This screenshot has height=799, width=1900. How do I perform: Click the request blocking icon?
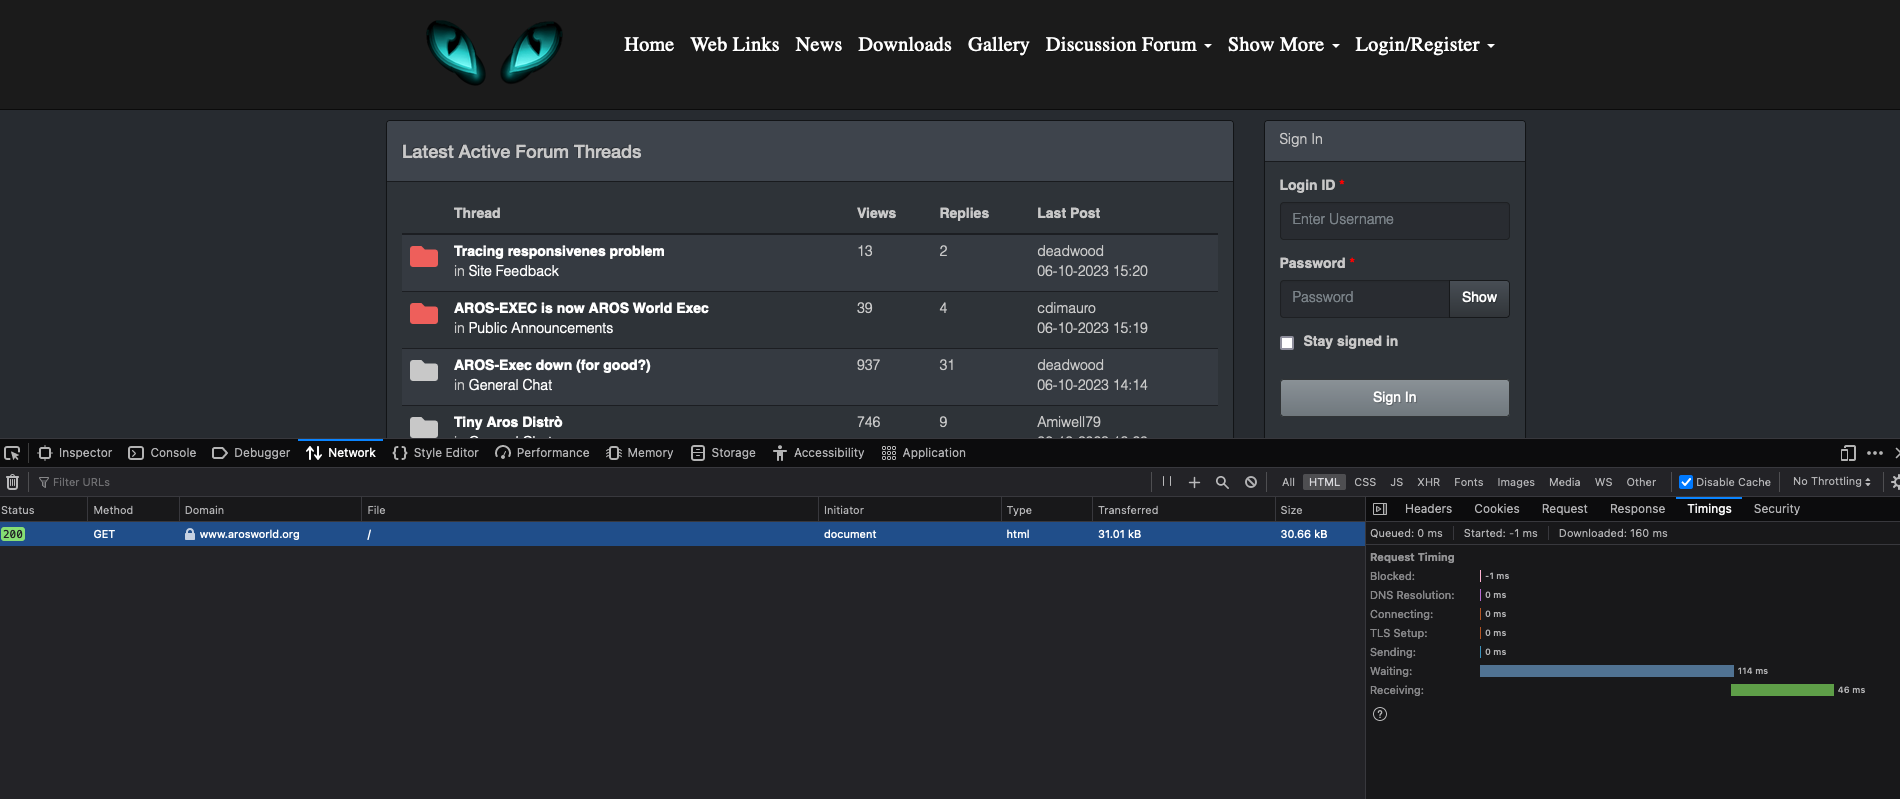tap(1251, 482)
